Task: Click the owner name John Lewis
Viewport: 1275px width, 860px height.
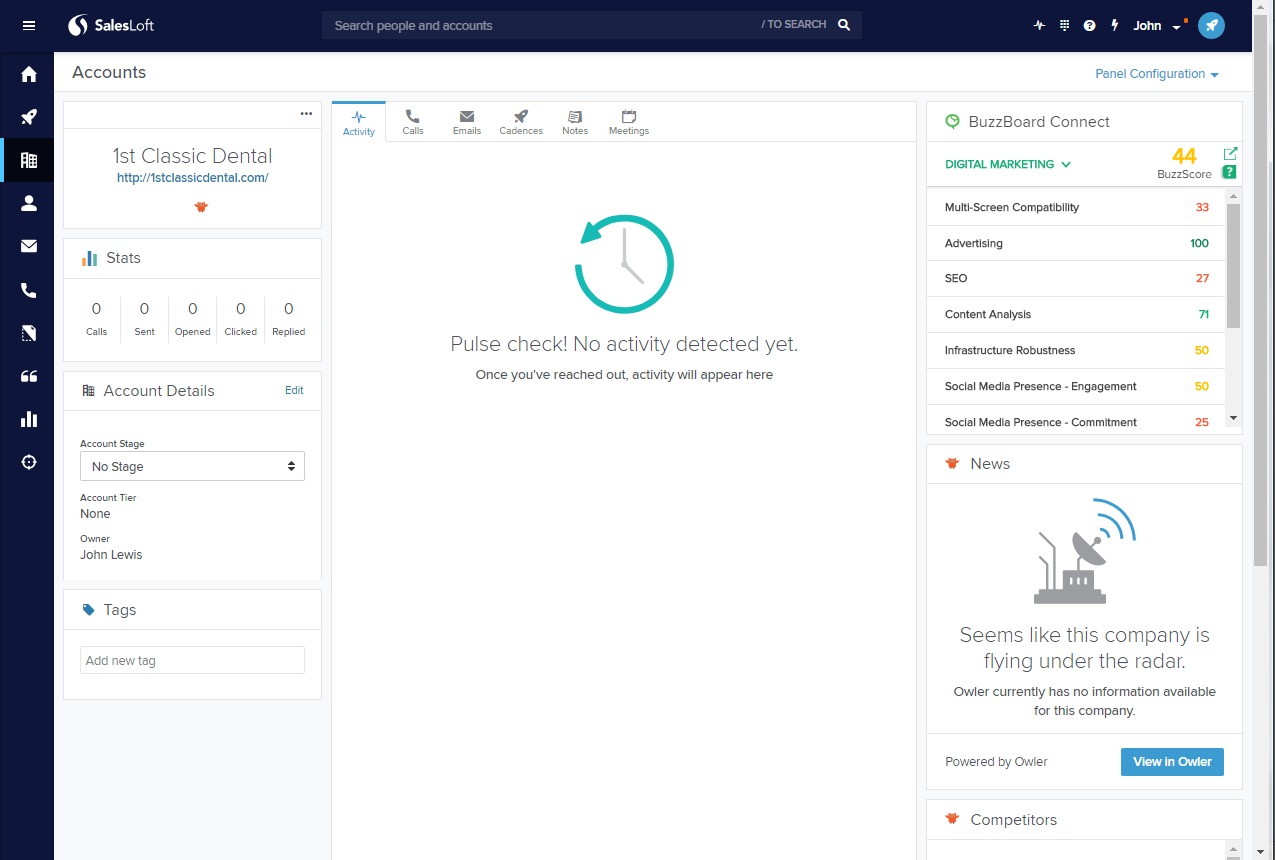Action: pos(111,555)
